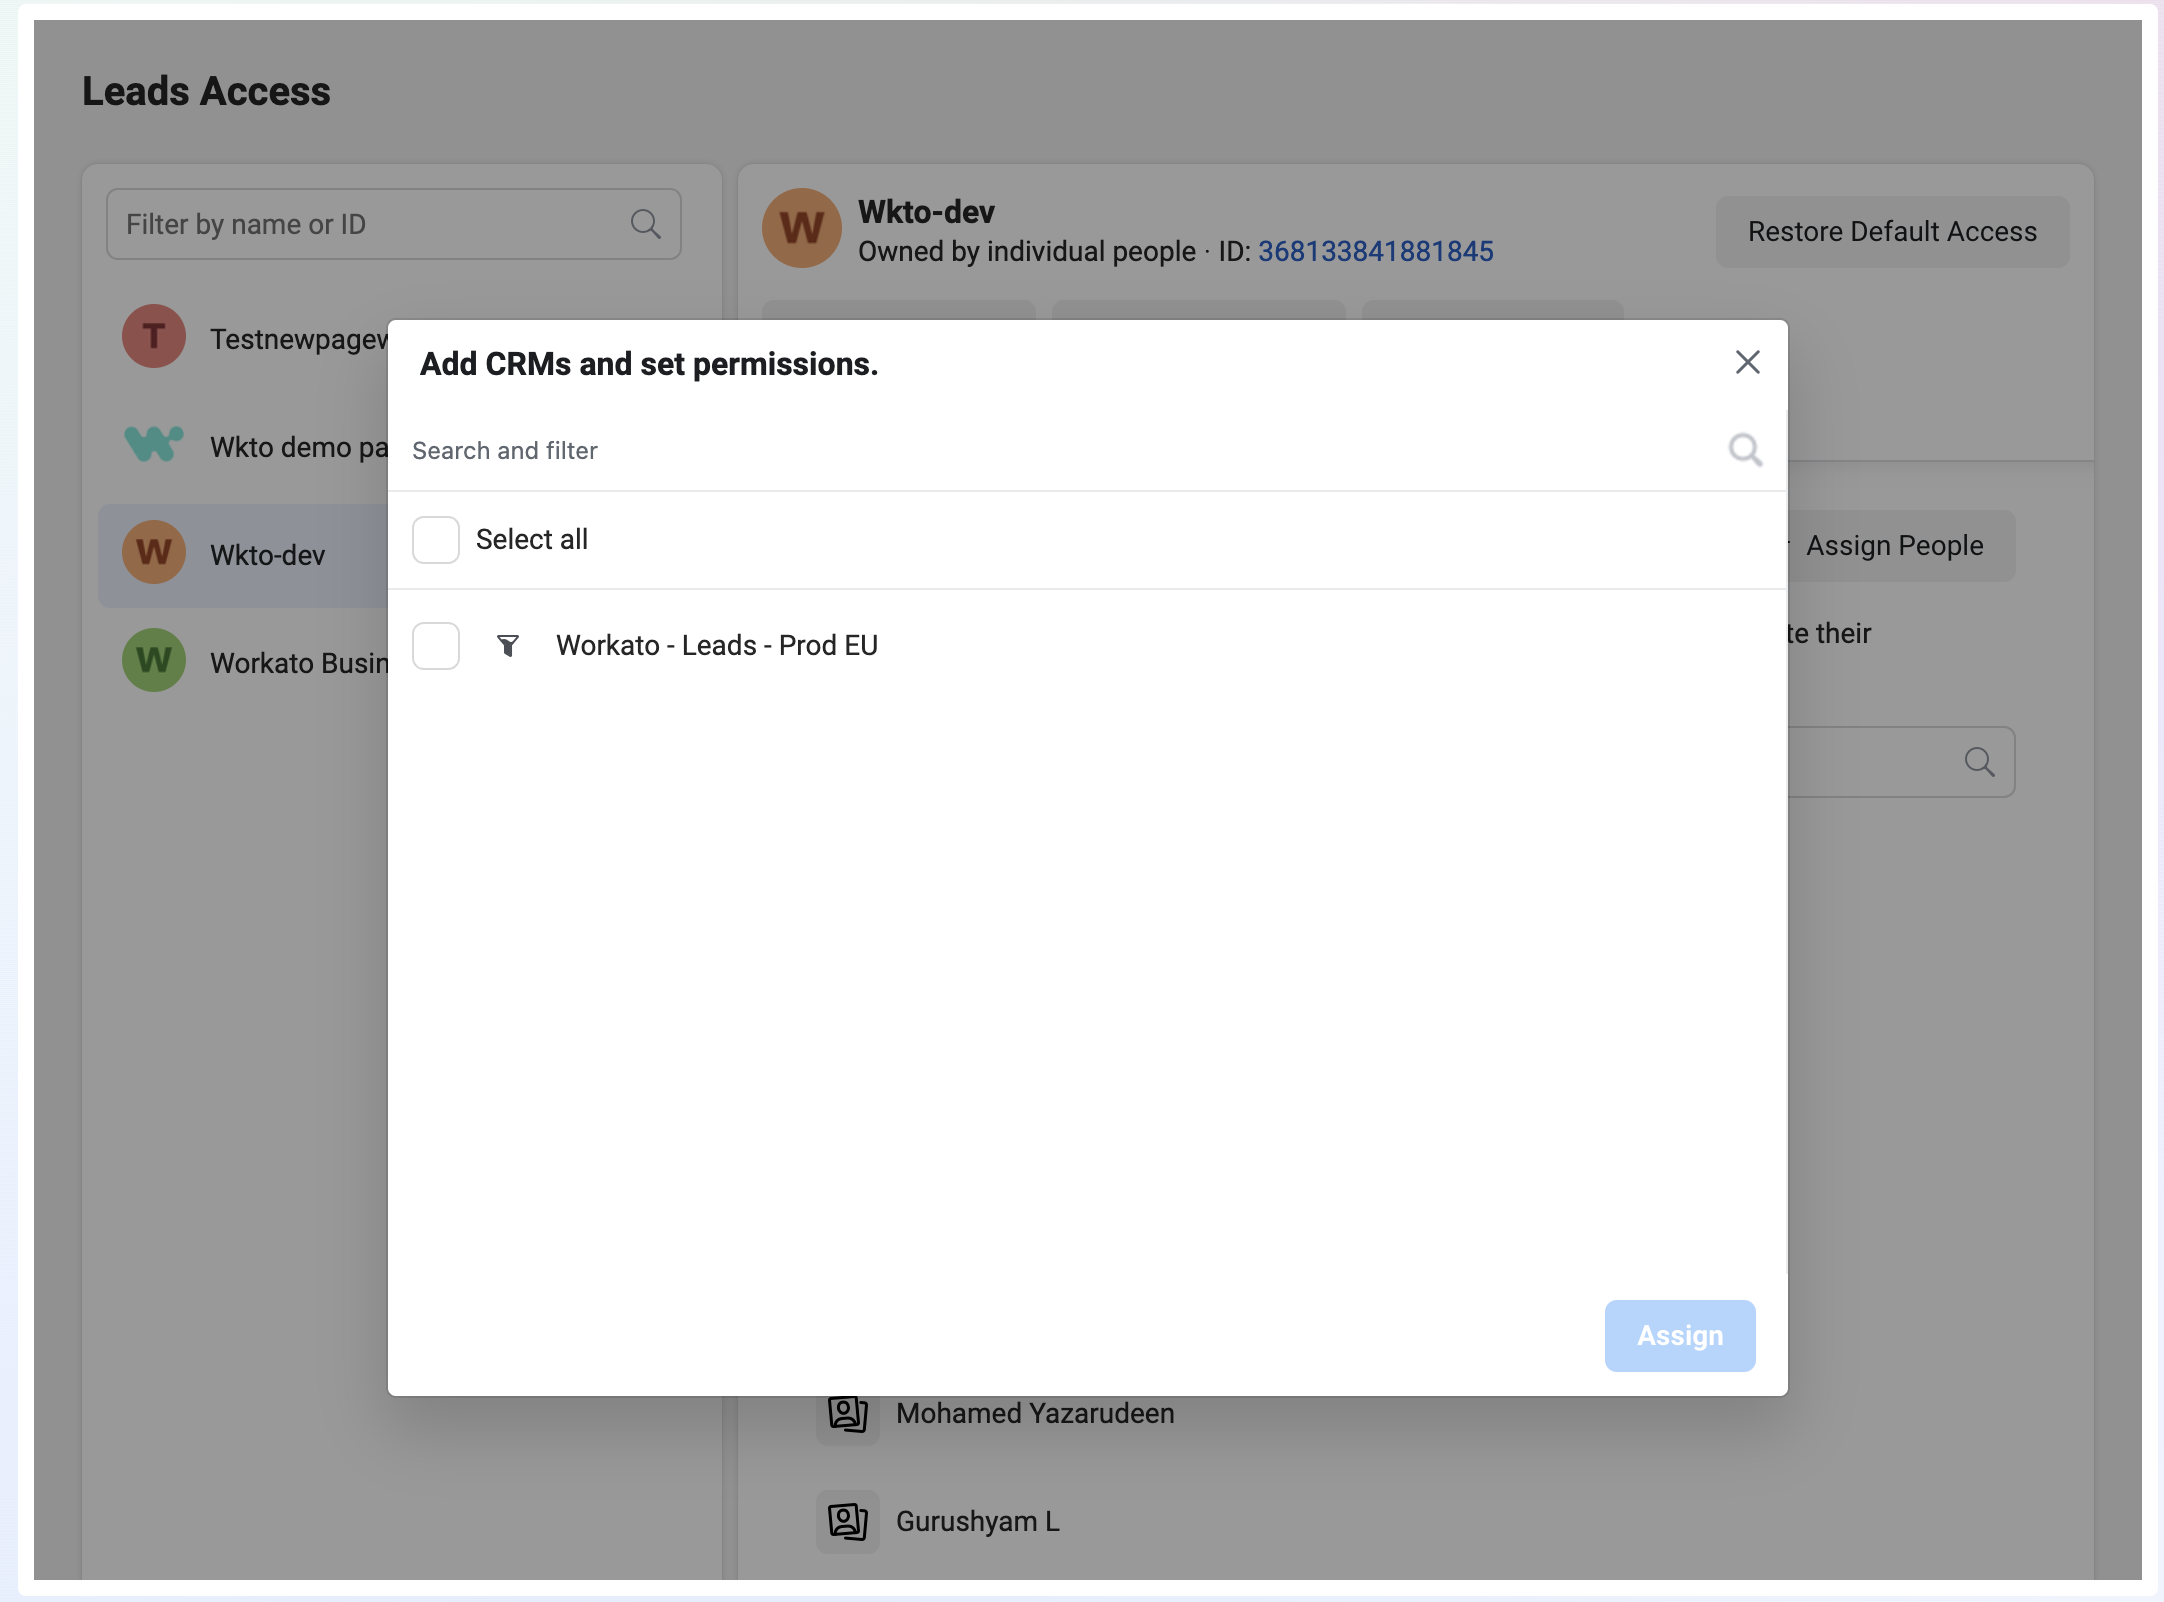Image resolution: width=2164 pixels, height=1602 pixels.
Task: Click the Assign button
Action: pos(1679,1335)
